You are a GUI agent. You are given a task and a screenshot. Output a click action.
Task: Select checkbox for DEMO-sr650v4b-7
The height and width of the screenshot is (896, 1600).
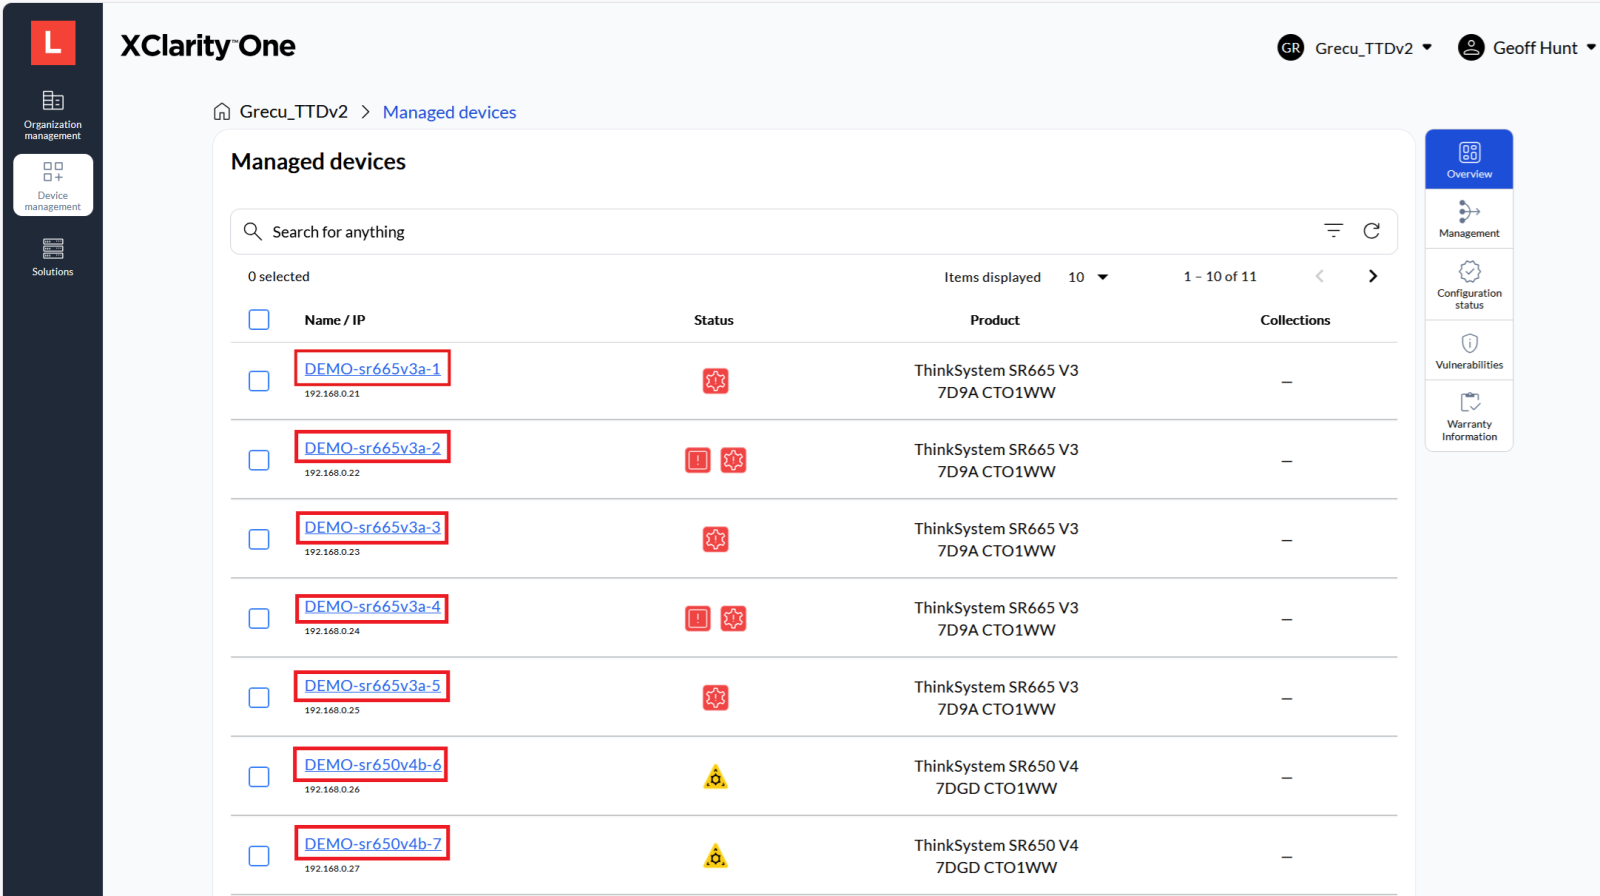(259, 856)
